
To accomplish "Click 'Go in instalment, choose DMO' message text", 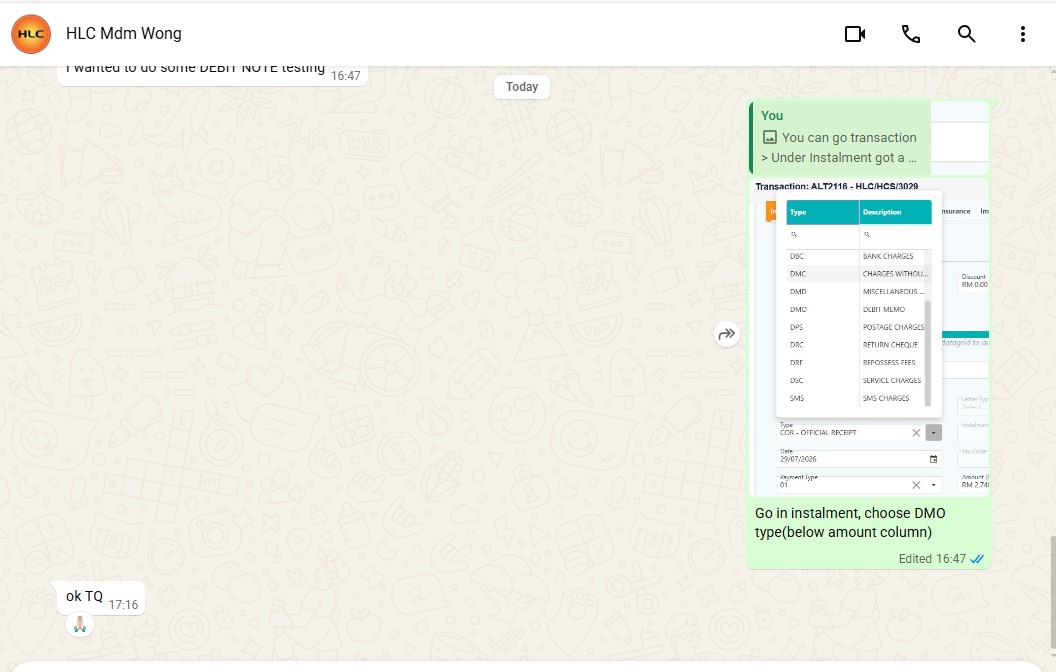I will coord(850,523).
